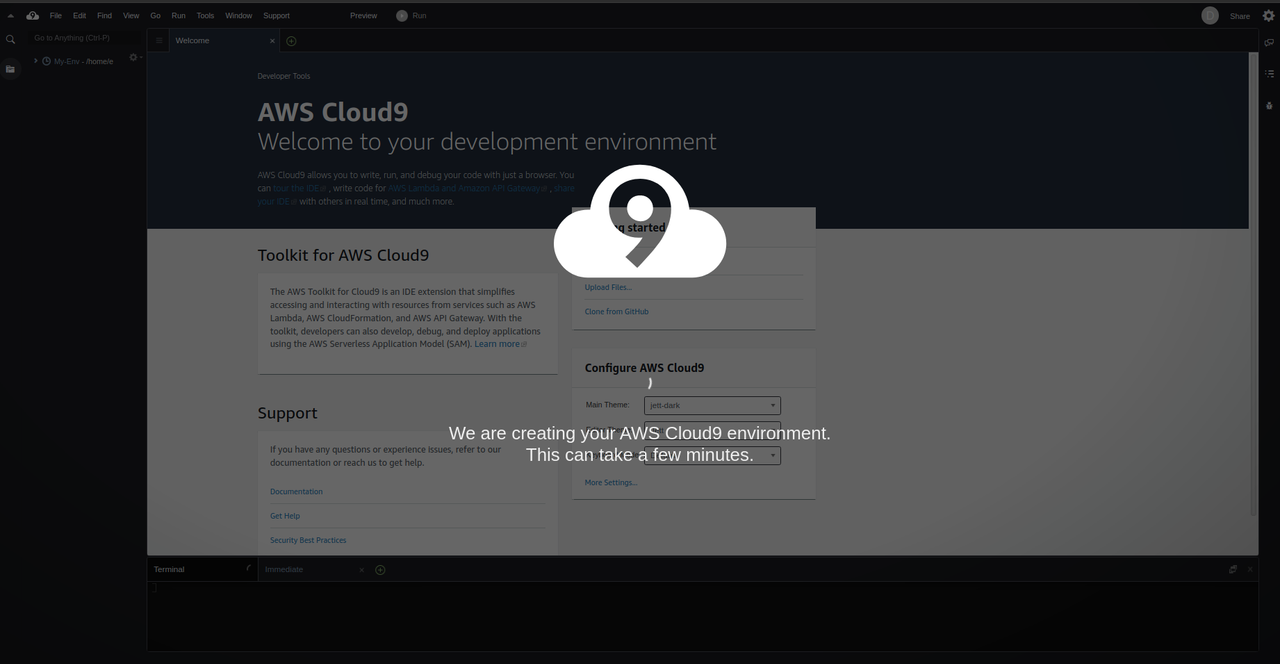Open the dropdown below the loading message
Screen dimensions: 1280x664
coord(712,456)
